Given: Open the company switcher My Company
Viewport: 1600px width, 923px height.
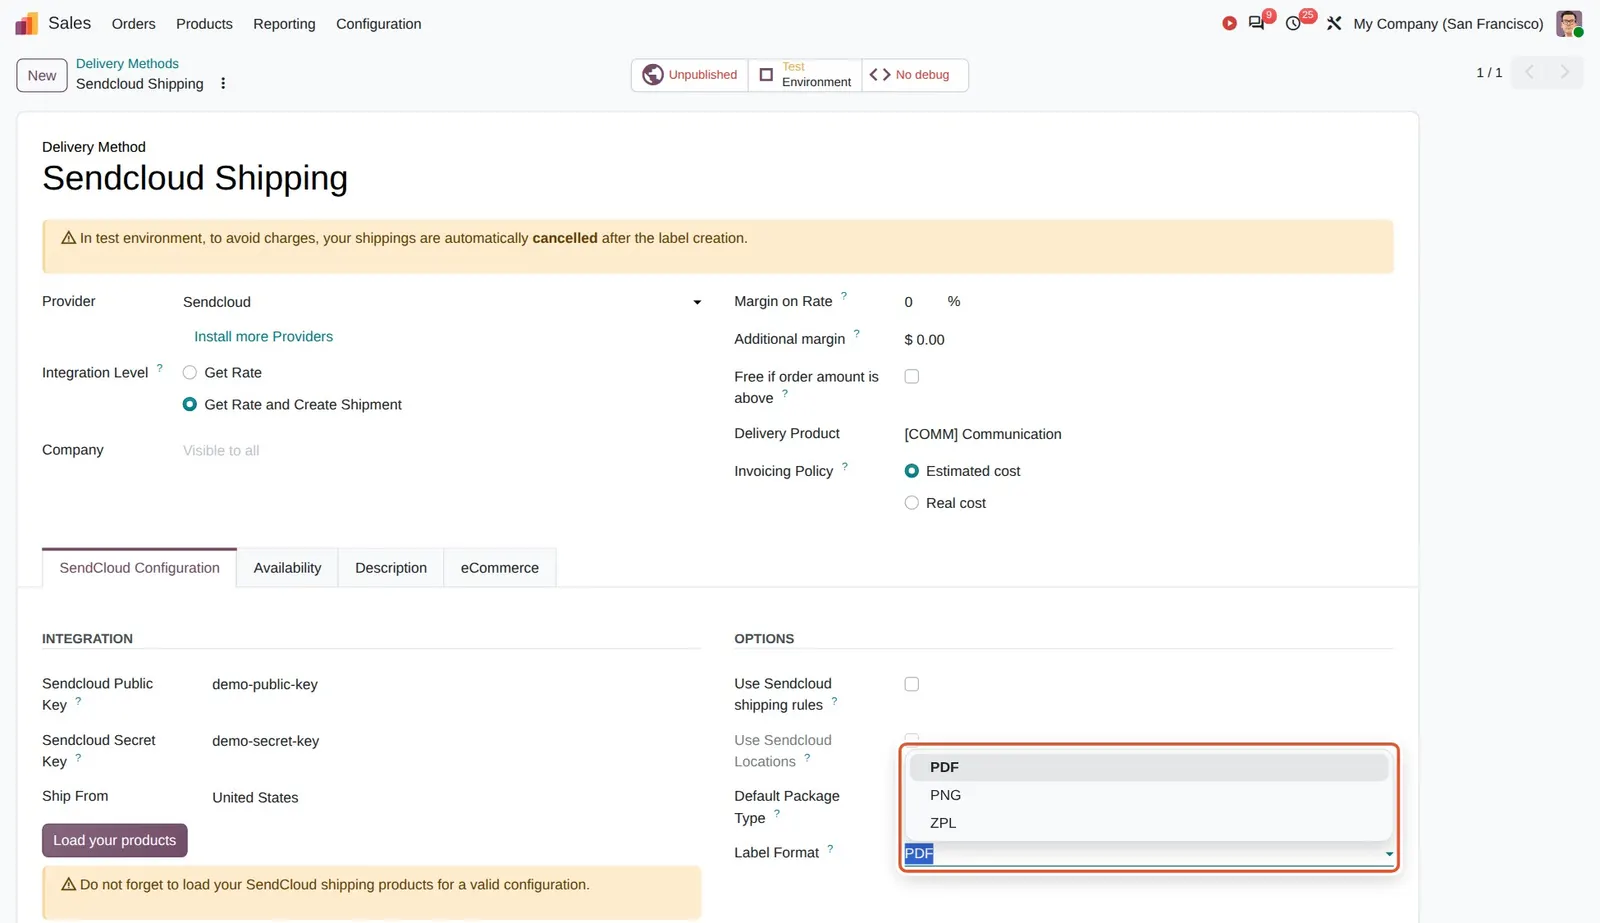Looking at the screenshot, I should 1448,24.
